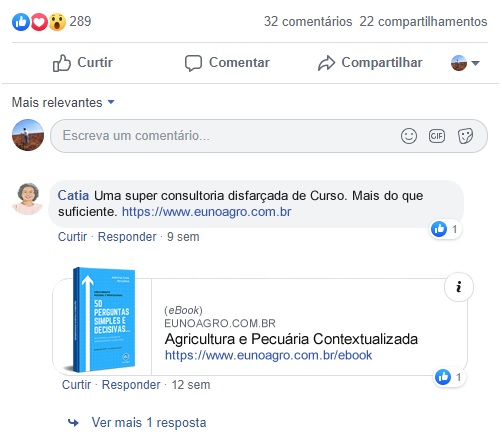The image size is (502, 438).
Task: Click the share arrow Compartilhar icon
Action: (326, 63)
